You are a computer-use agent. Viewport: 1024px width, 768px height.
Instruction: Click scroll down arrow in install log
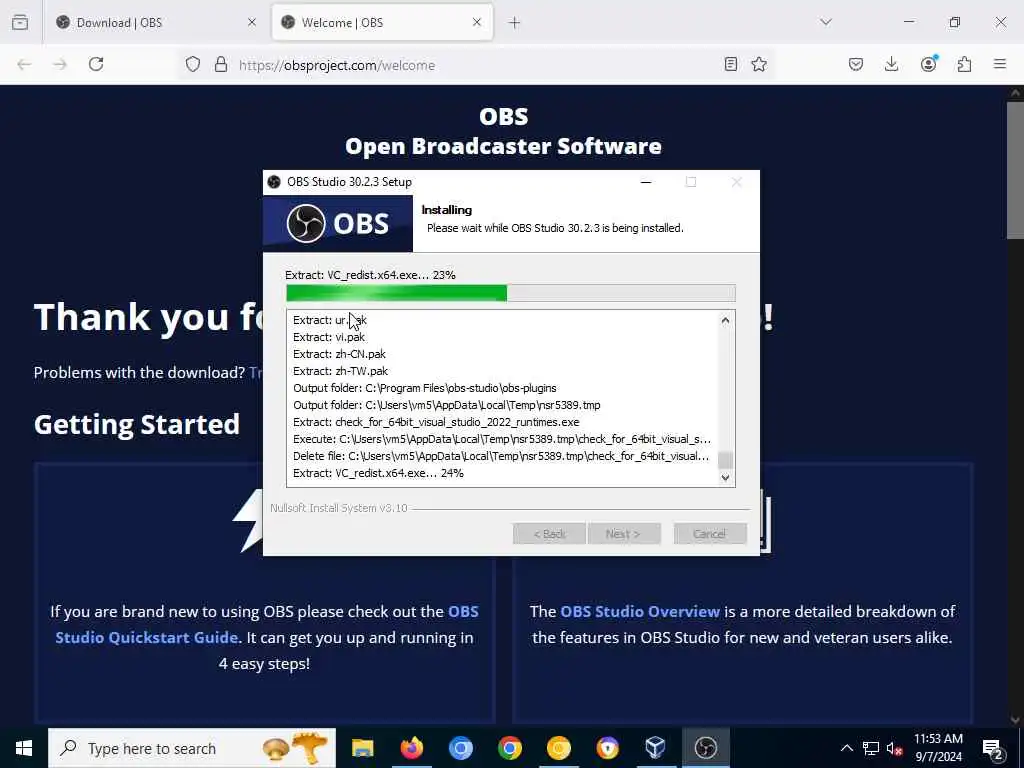[725, 477]
